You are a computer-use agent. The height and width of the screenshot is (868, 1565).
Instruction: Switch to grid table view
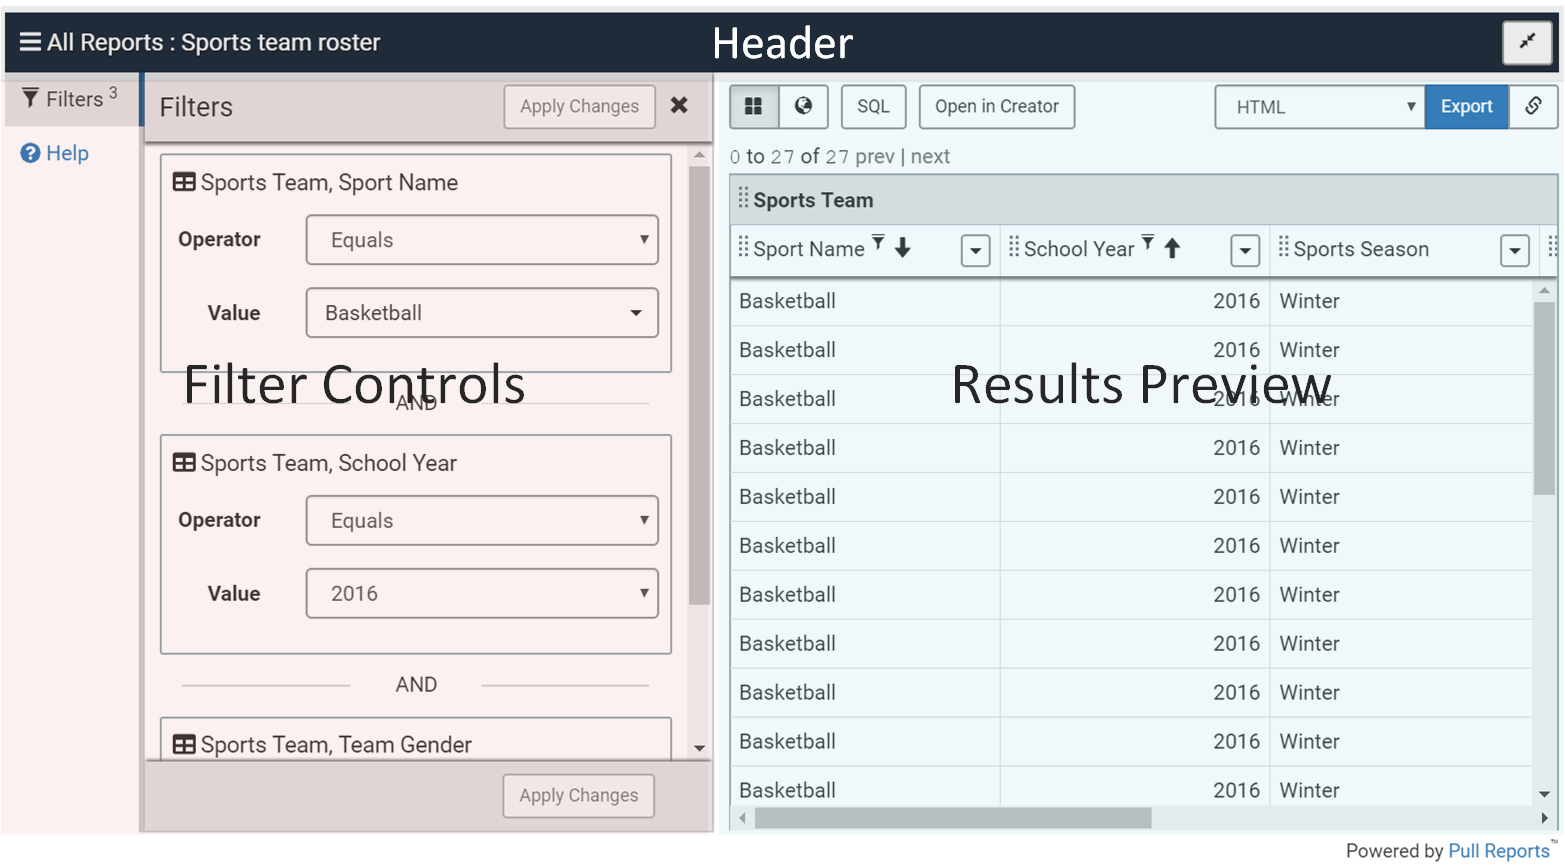click(x=754, y=106)
